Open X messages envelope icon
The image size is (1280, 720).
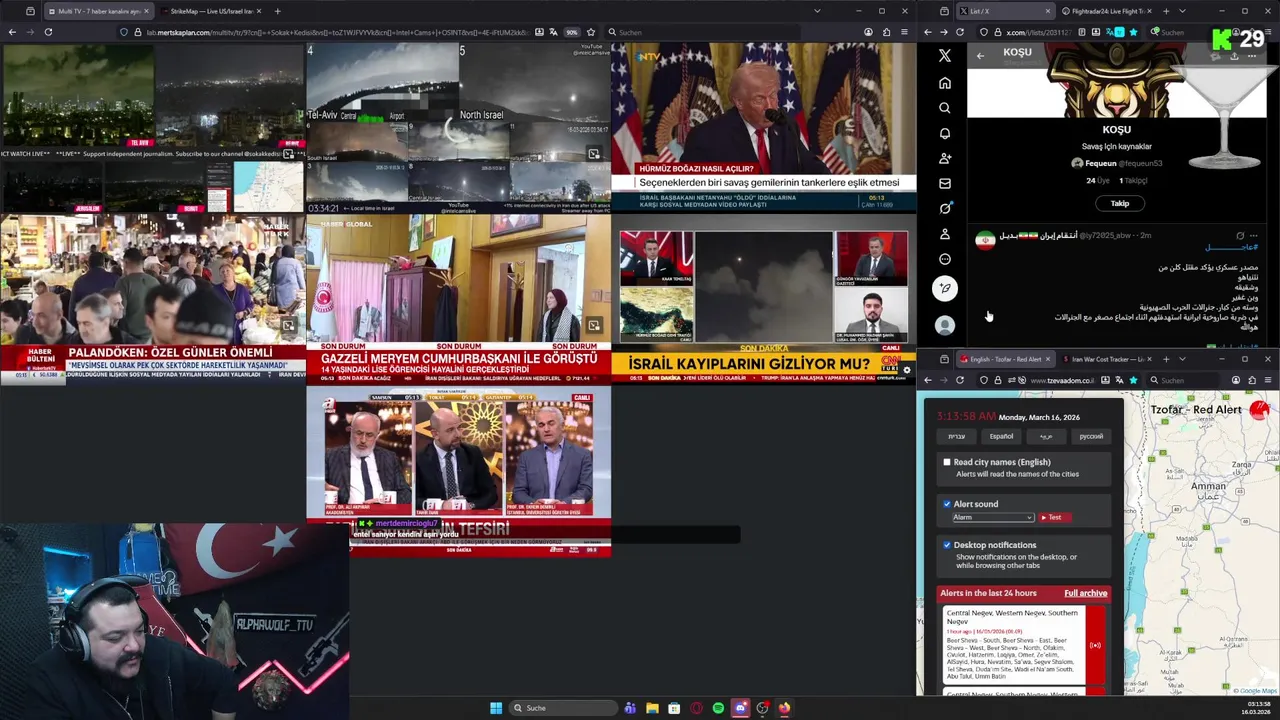click(x=945, y=183)
